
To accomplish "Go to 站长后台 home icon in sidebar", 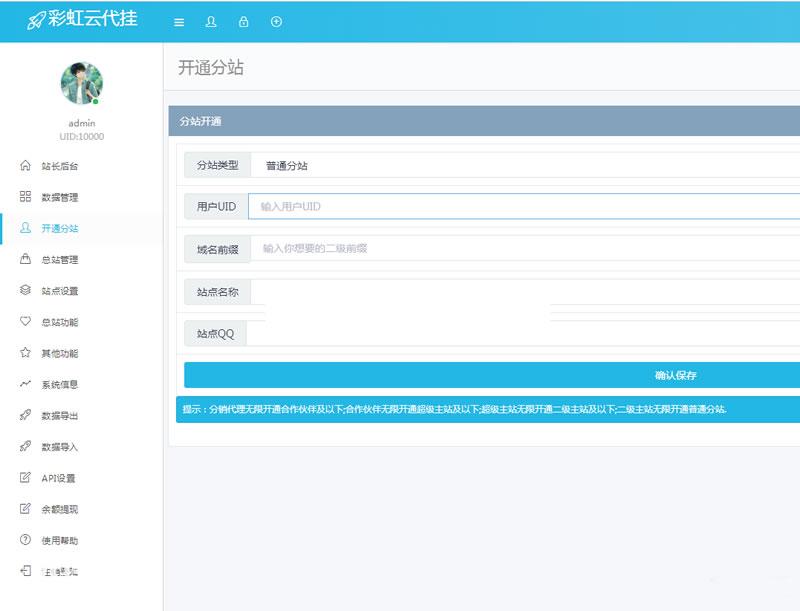I will coord(25,165).
